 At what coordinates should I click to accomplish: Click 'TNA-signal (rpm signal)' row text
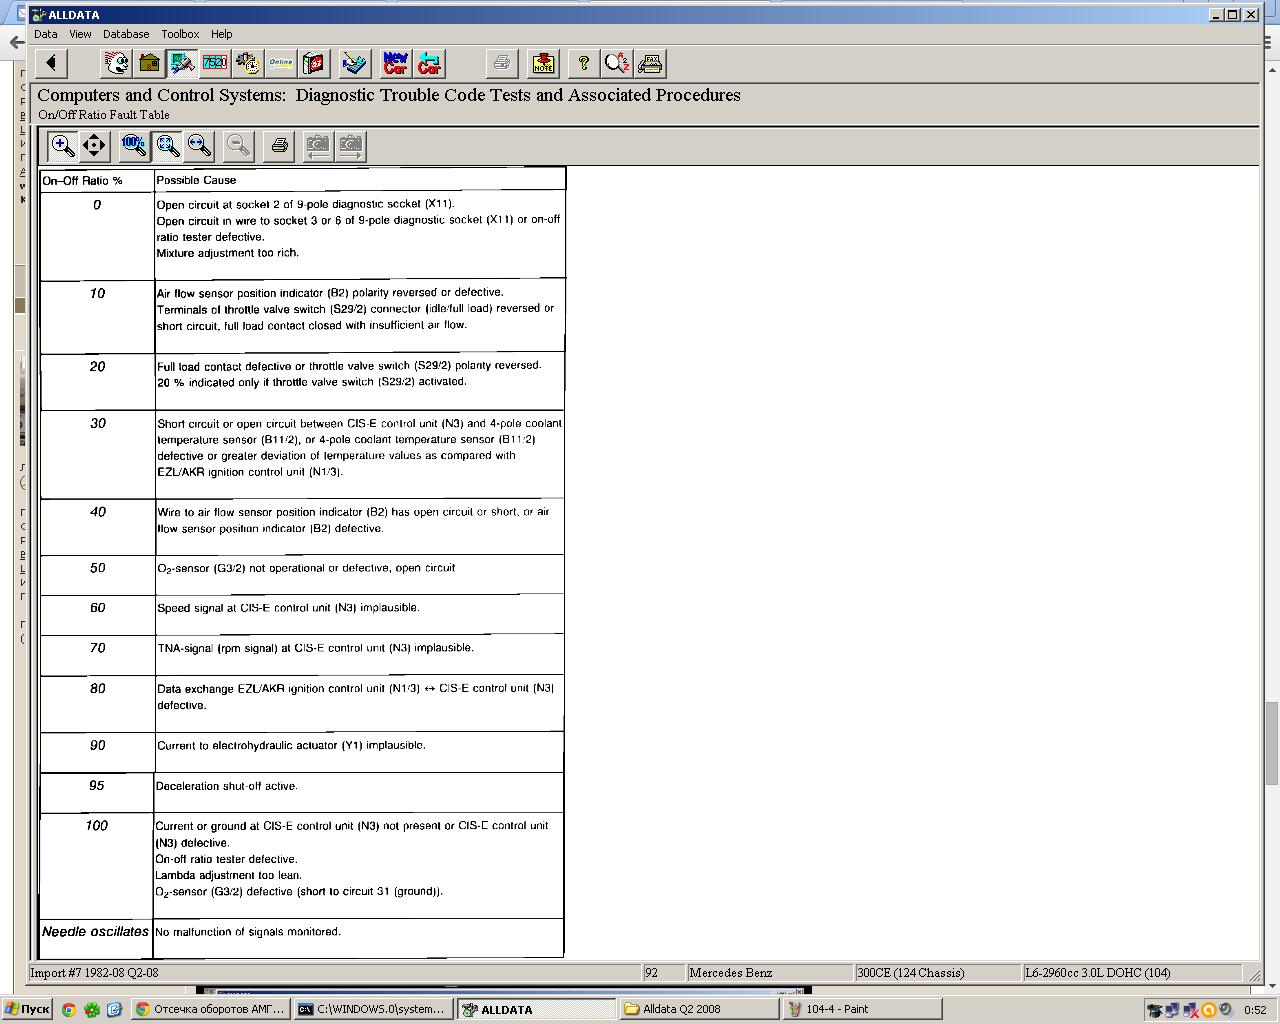tap(315, 648)
